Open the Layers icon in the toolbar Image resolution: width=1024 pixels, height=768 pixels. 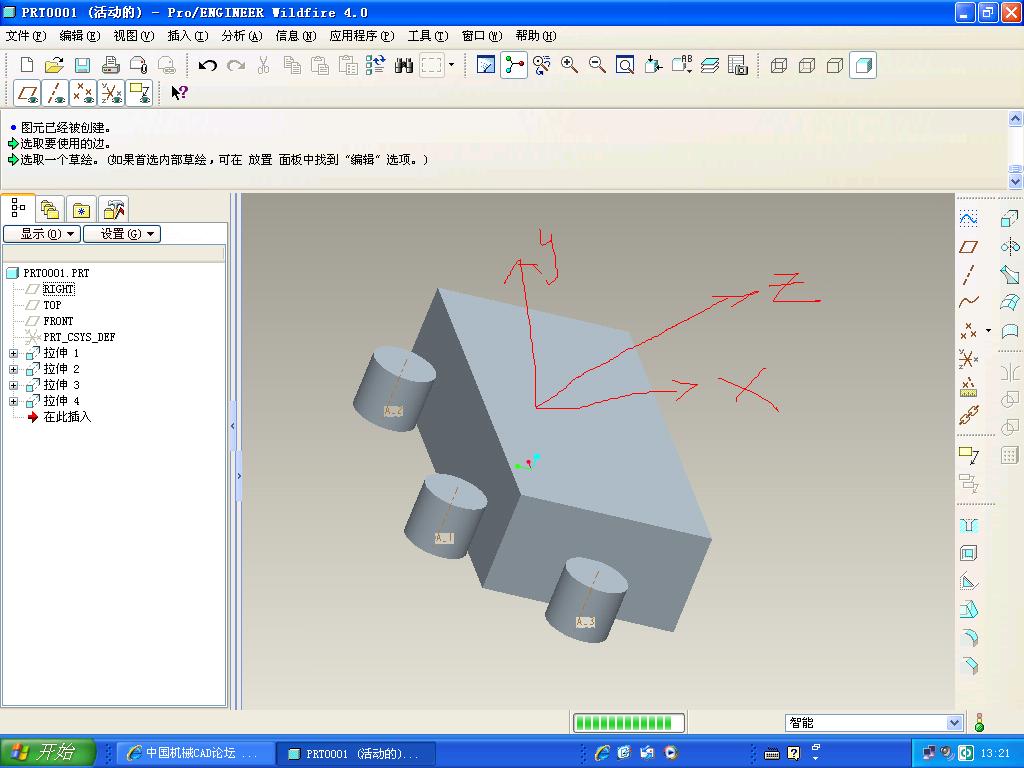pyautogui.click(x=710, y=65)
